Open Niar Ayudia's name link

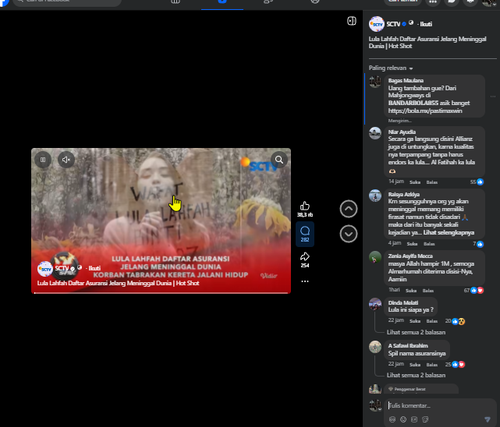[402, 132]
